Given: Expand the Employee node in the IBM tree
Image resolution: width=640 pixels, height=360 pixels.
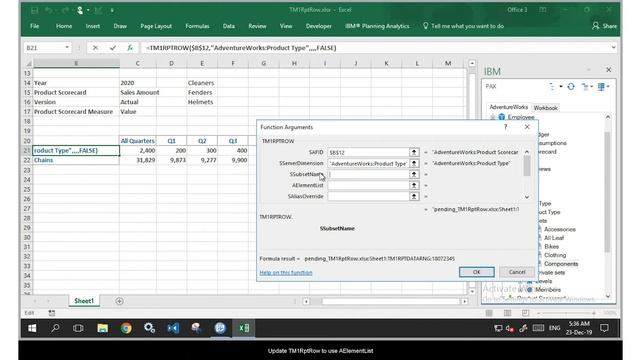Looking at the screenshot, I should 493,117.
